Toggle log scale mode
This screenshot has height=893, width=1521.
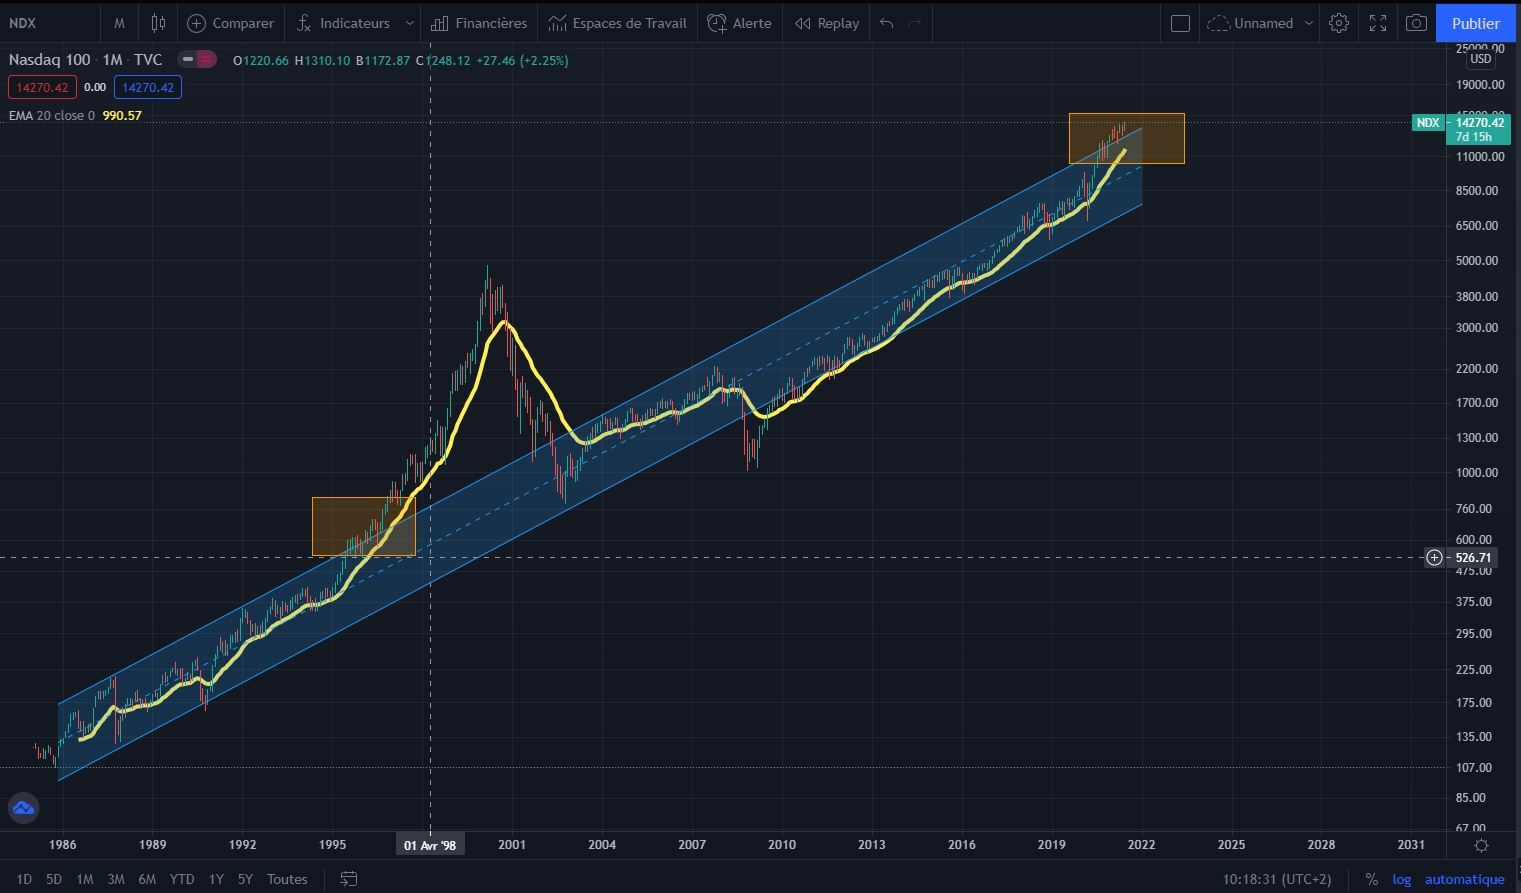point(1402,879)
